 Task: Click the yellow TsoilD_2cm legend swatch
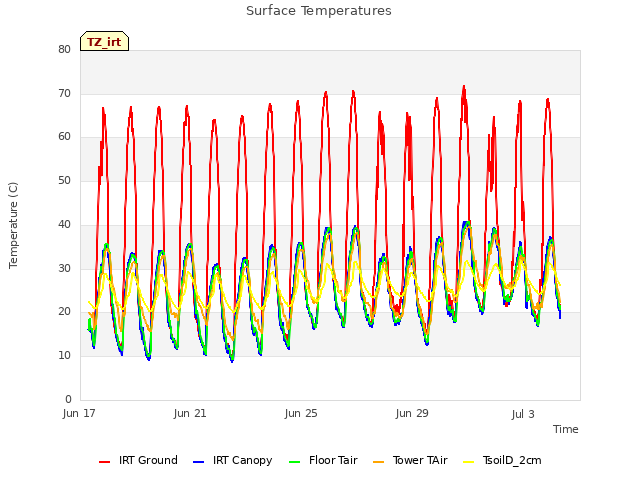pos(469,462)
